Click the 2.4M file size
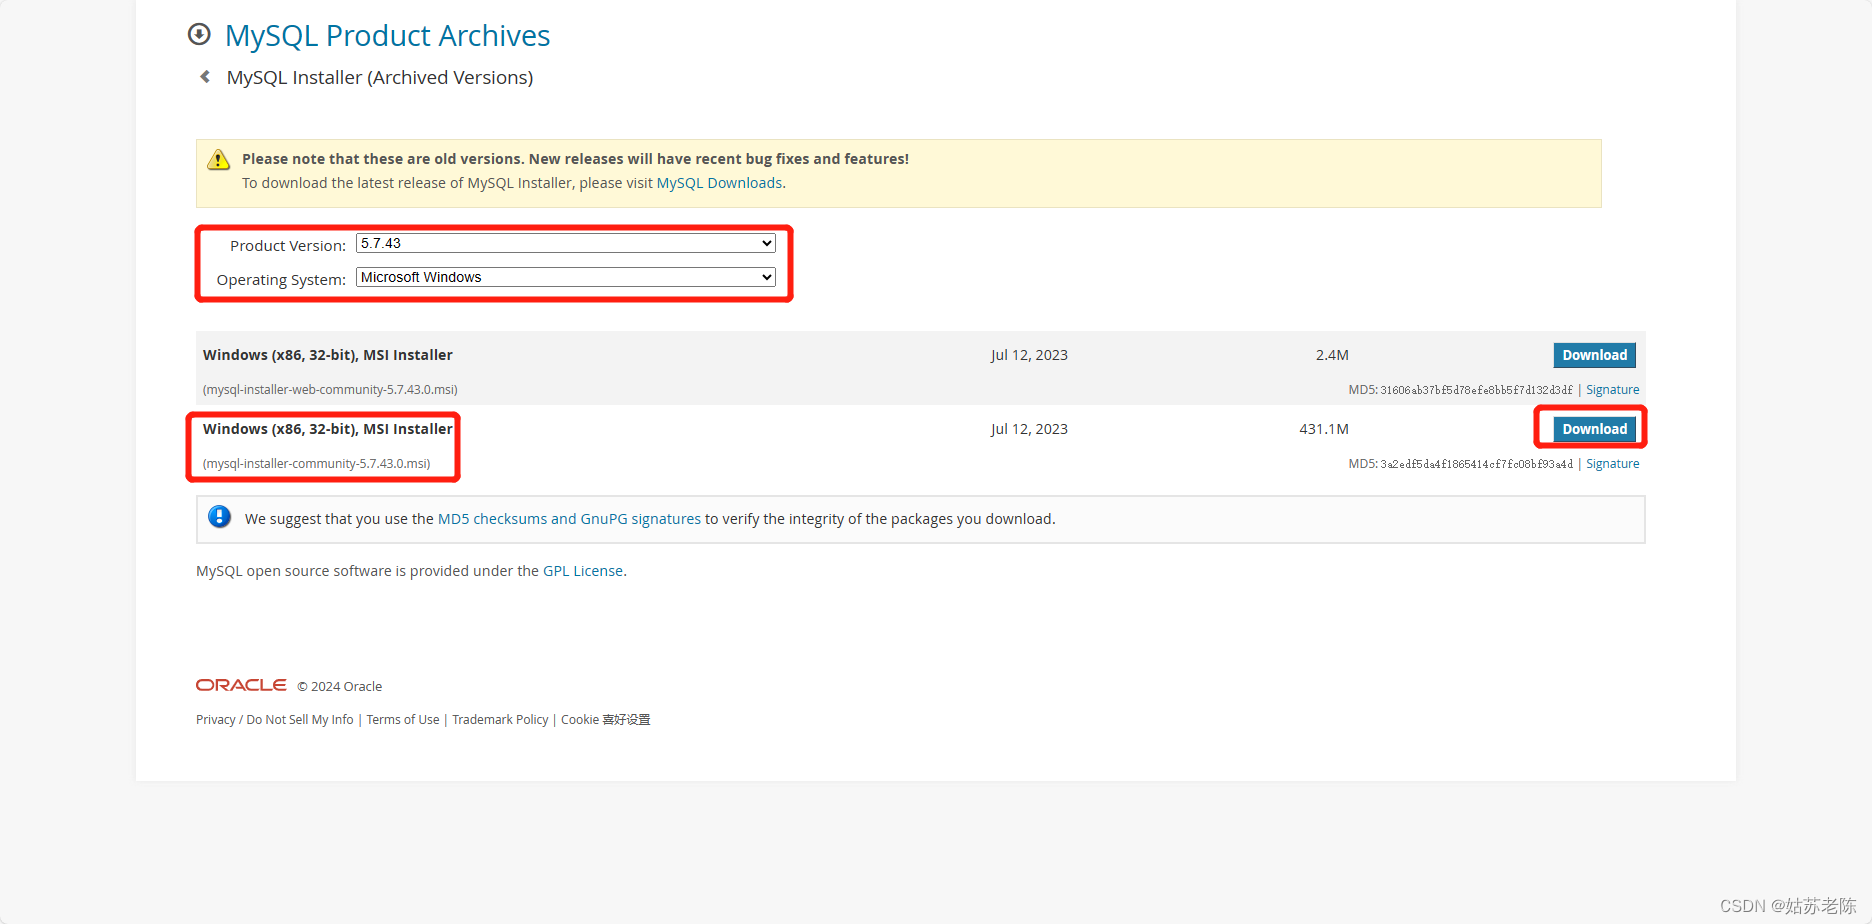 (1332, 355)
